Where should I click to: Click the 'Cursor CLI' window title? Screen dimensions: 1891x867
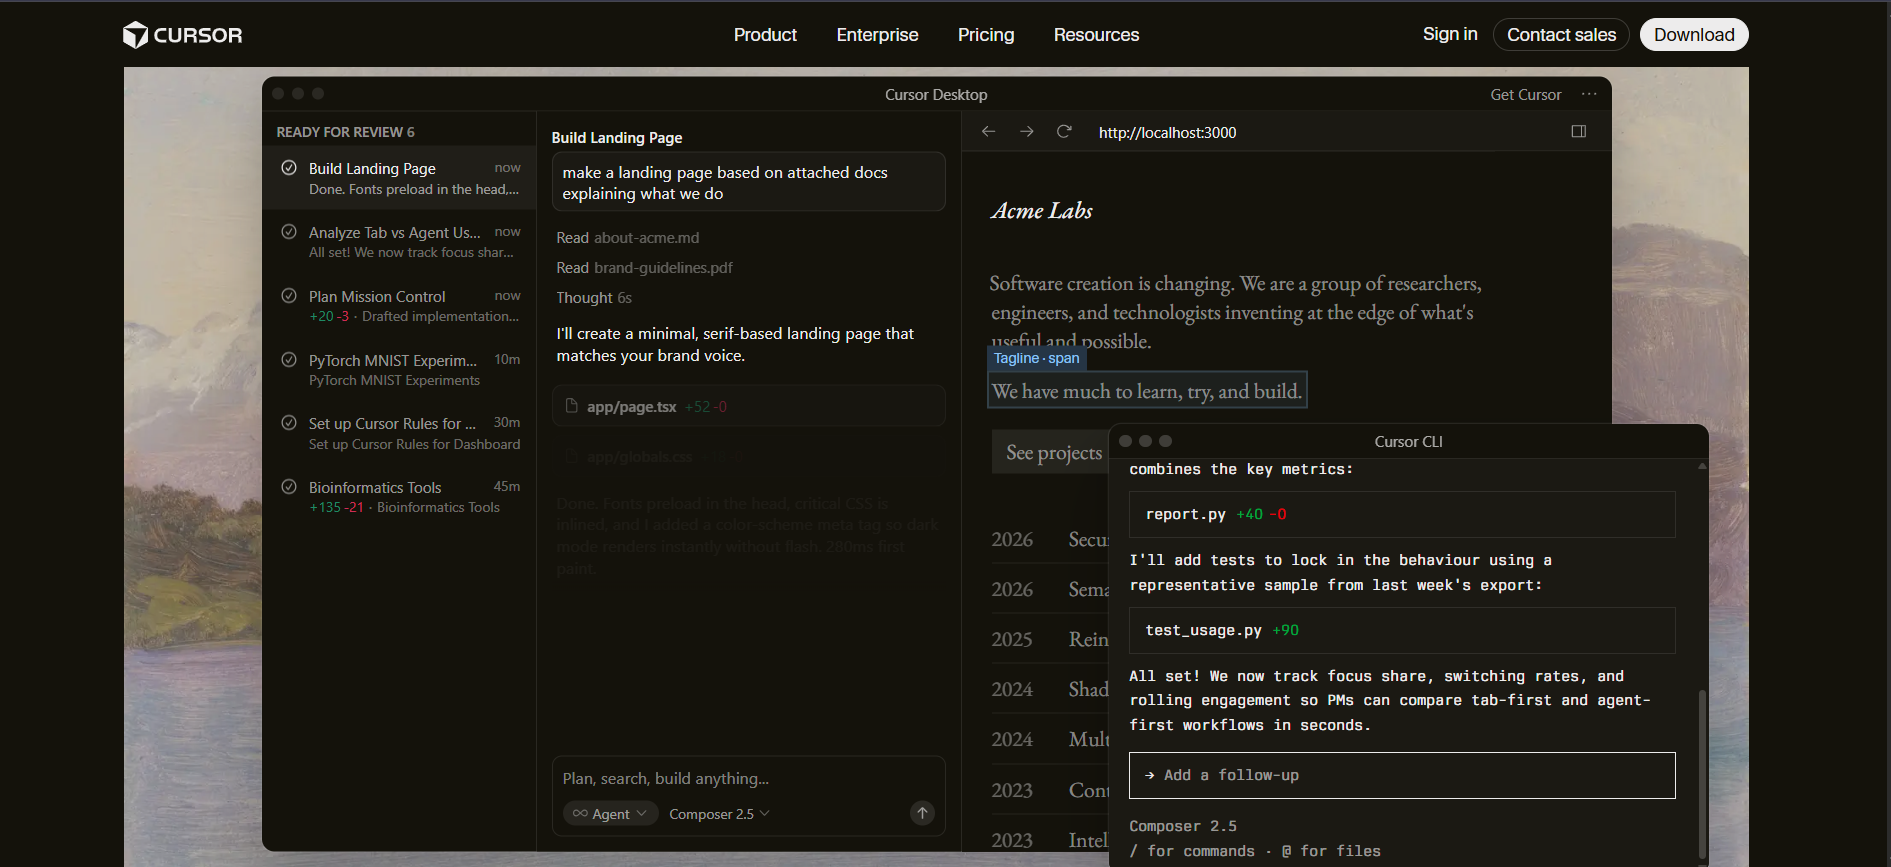(x=1408, y=442)
